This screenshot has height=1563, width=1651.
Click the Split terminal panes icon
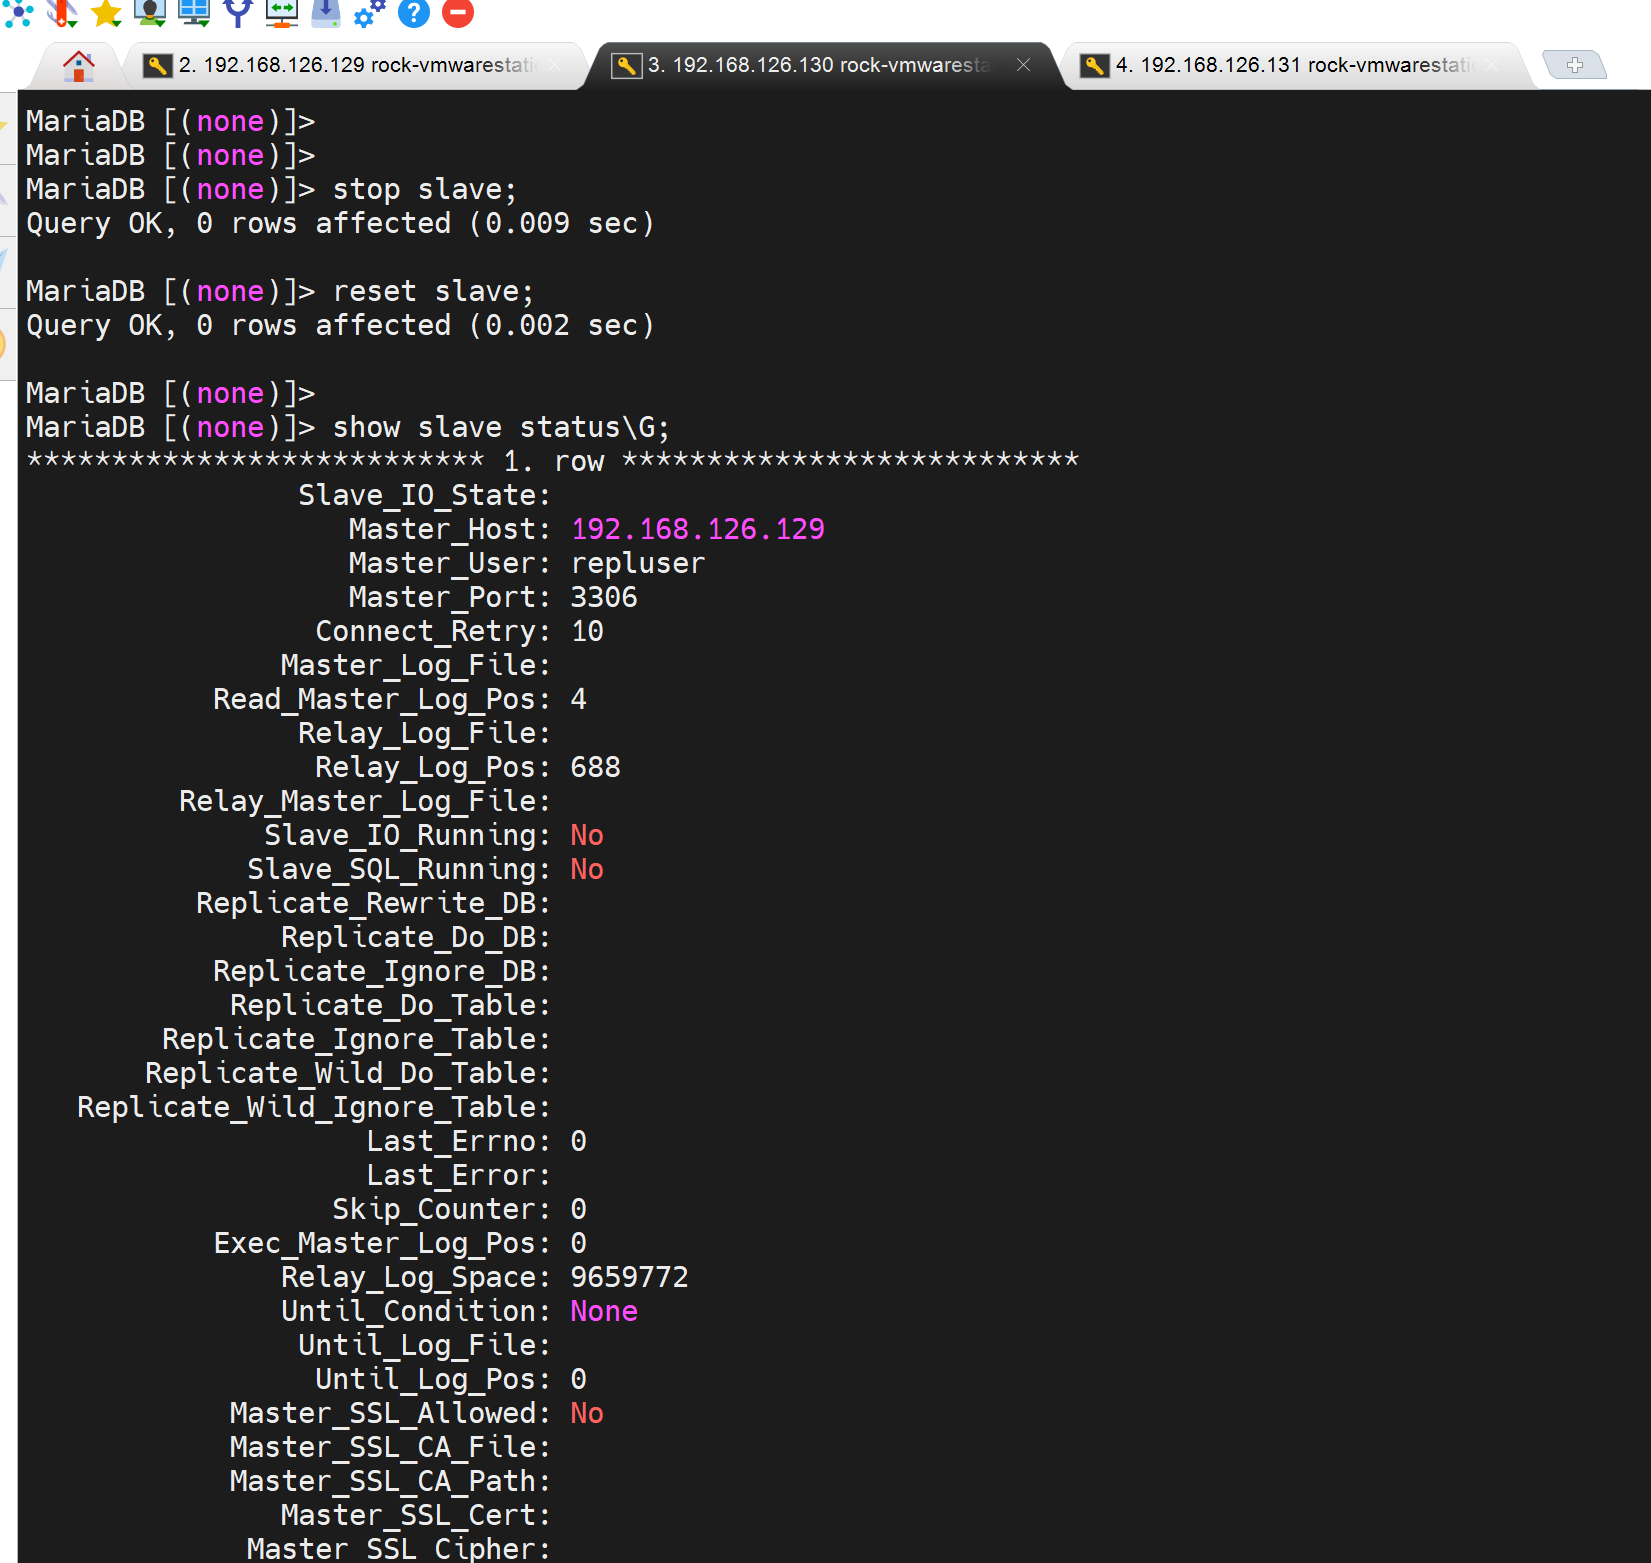click(194, 12)
